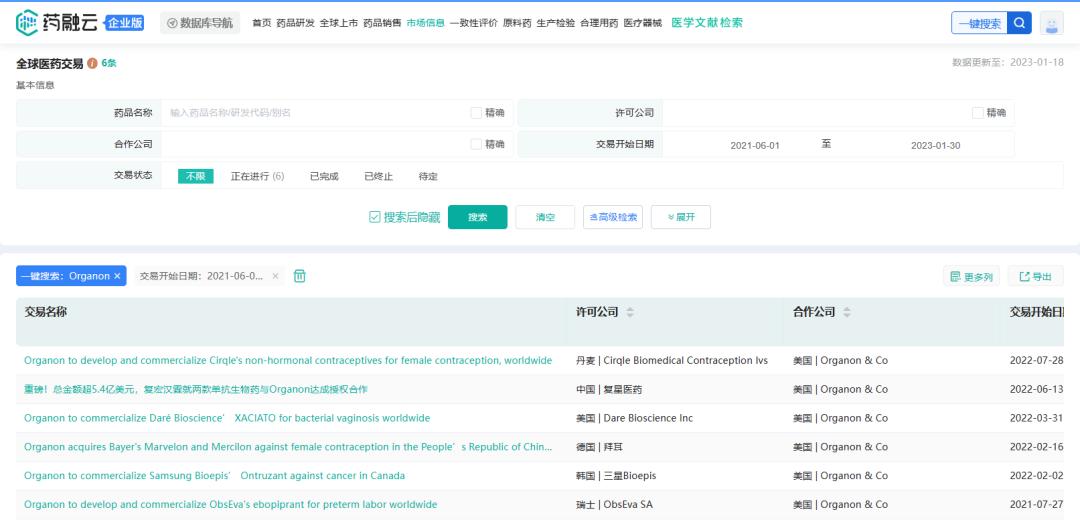This screenshot has height=524, width=1080.
Task: Click the trash icon to clear filters
Action: pyautogui.click(x=300, y=276)
